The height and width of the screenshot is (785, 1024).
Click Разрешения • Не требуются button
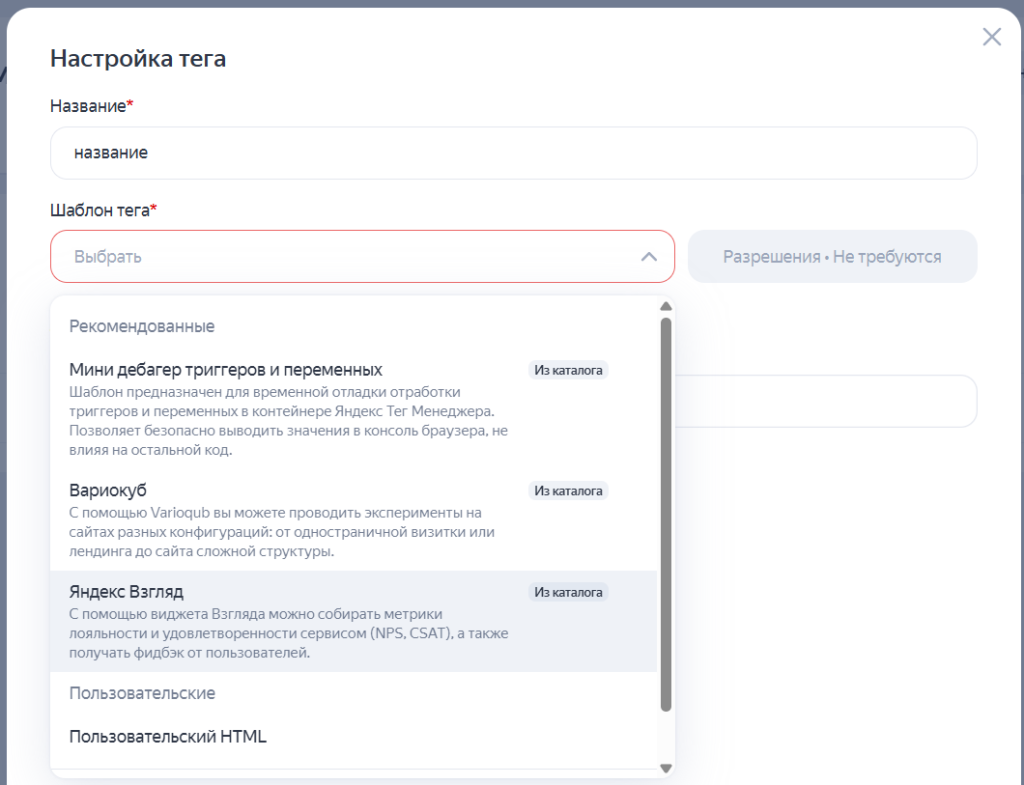(x=832, y=257)
